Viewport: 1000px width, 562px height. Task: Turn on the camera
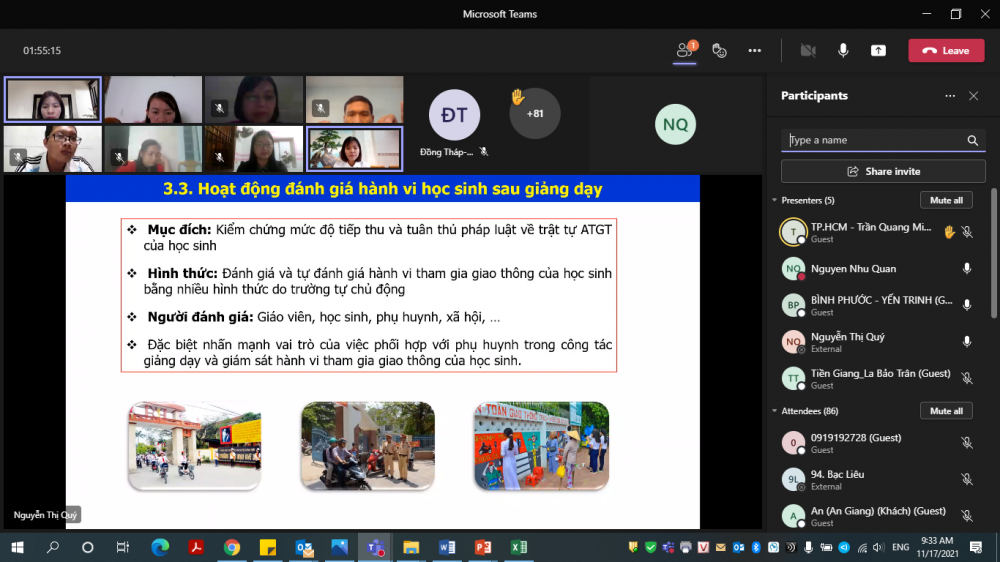[808, 51]
